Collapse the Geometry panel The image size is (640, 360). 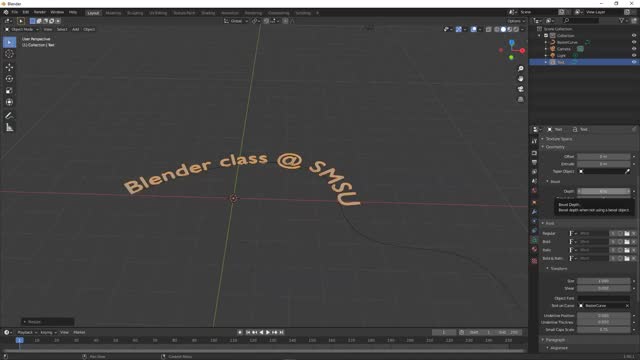tap(555, 147)
